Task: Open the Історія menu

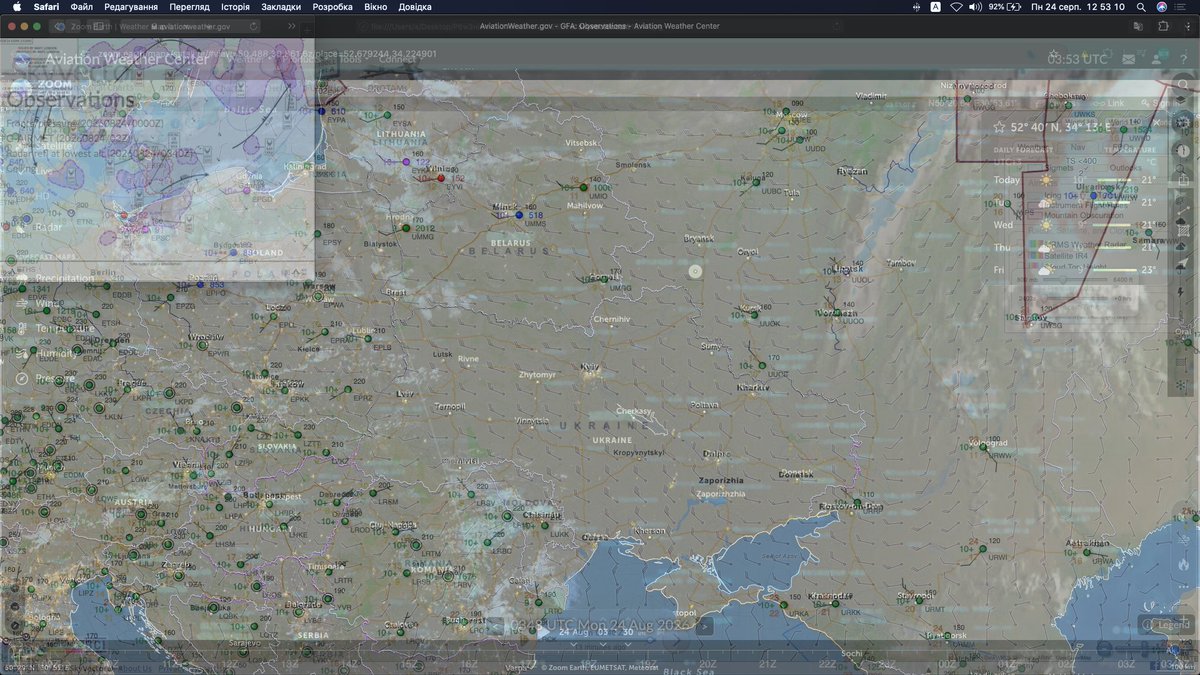Action: point(235,6)
